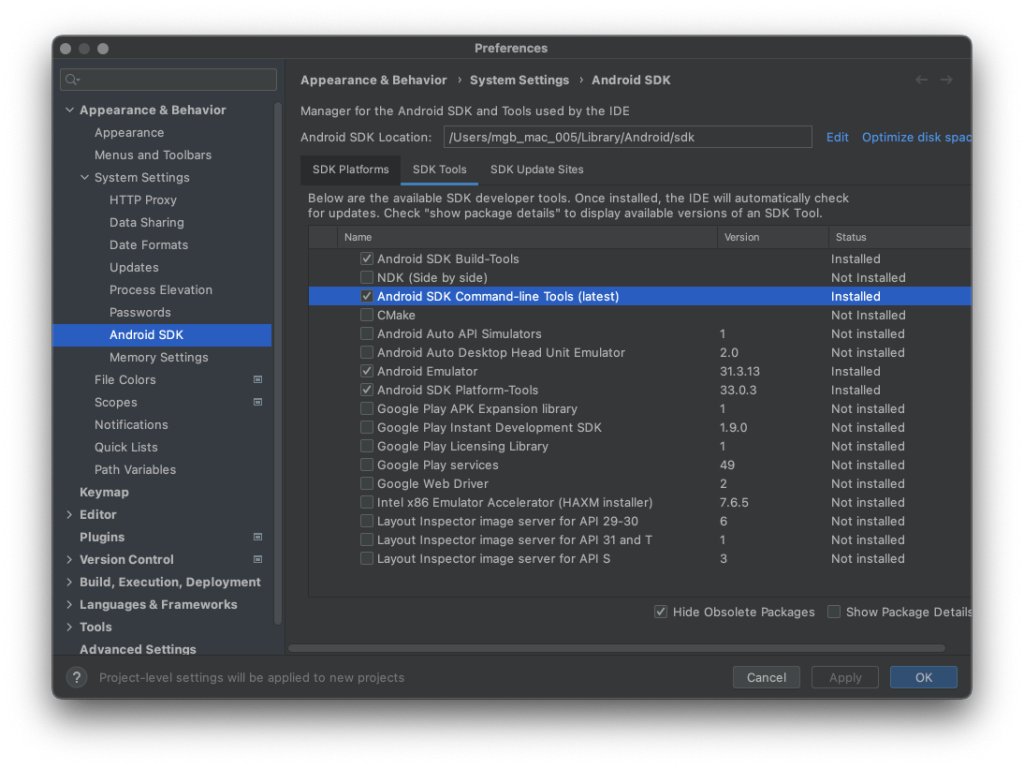Open SDK Update Sites tab

click(537, 170)
